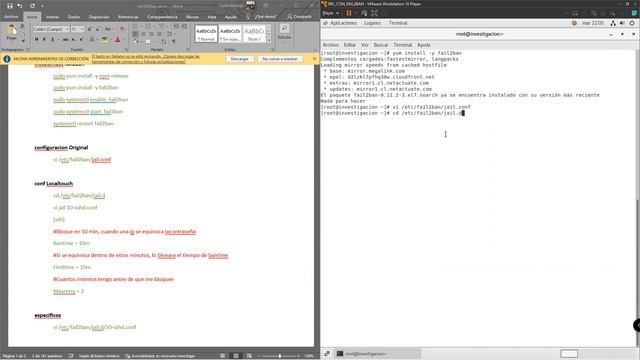Open quick access toolbar customize arrow
Image resolution: width=640 pixels, height=360 pixels.
pos(42,6)
